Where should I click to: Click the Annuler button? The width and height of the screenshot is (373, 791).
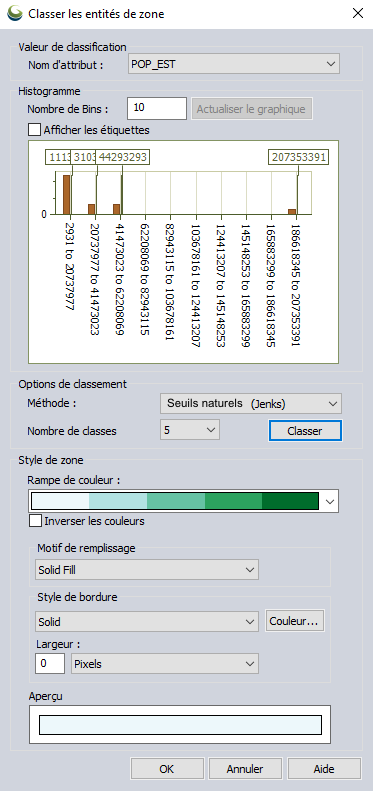(x=245, y=769)
